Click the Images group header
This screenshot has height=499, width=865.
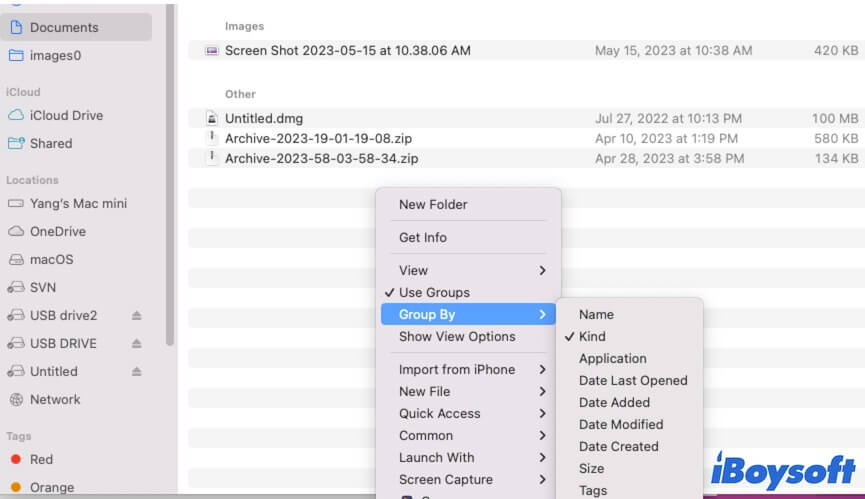point(244,26)
